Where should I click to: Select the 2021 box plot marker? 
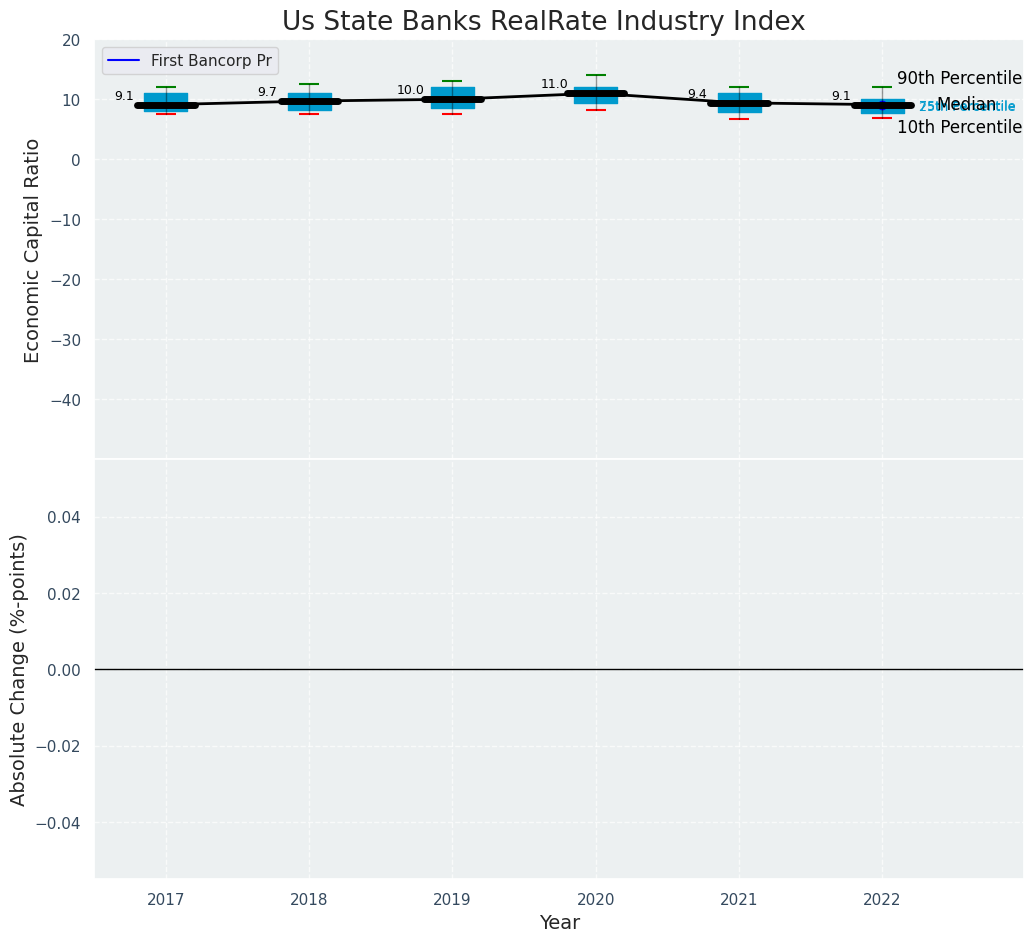point(739,102)
